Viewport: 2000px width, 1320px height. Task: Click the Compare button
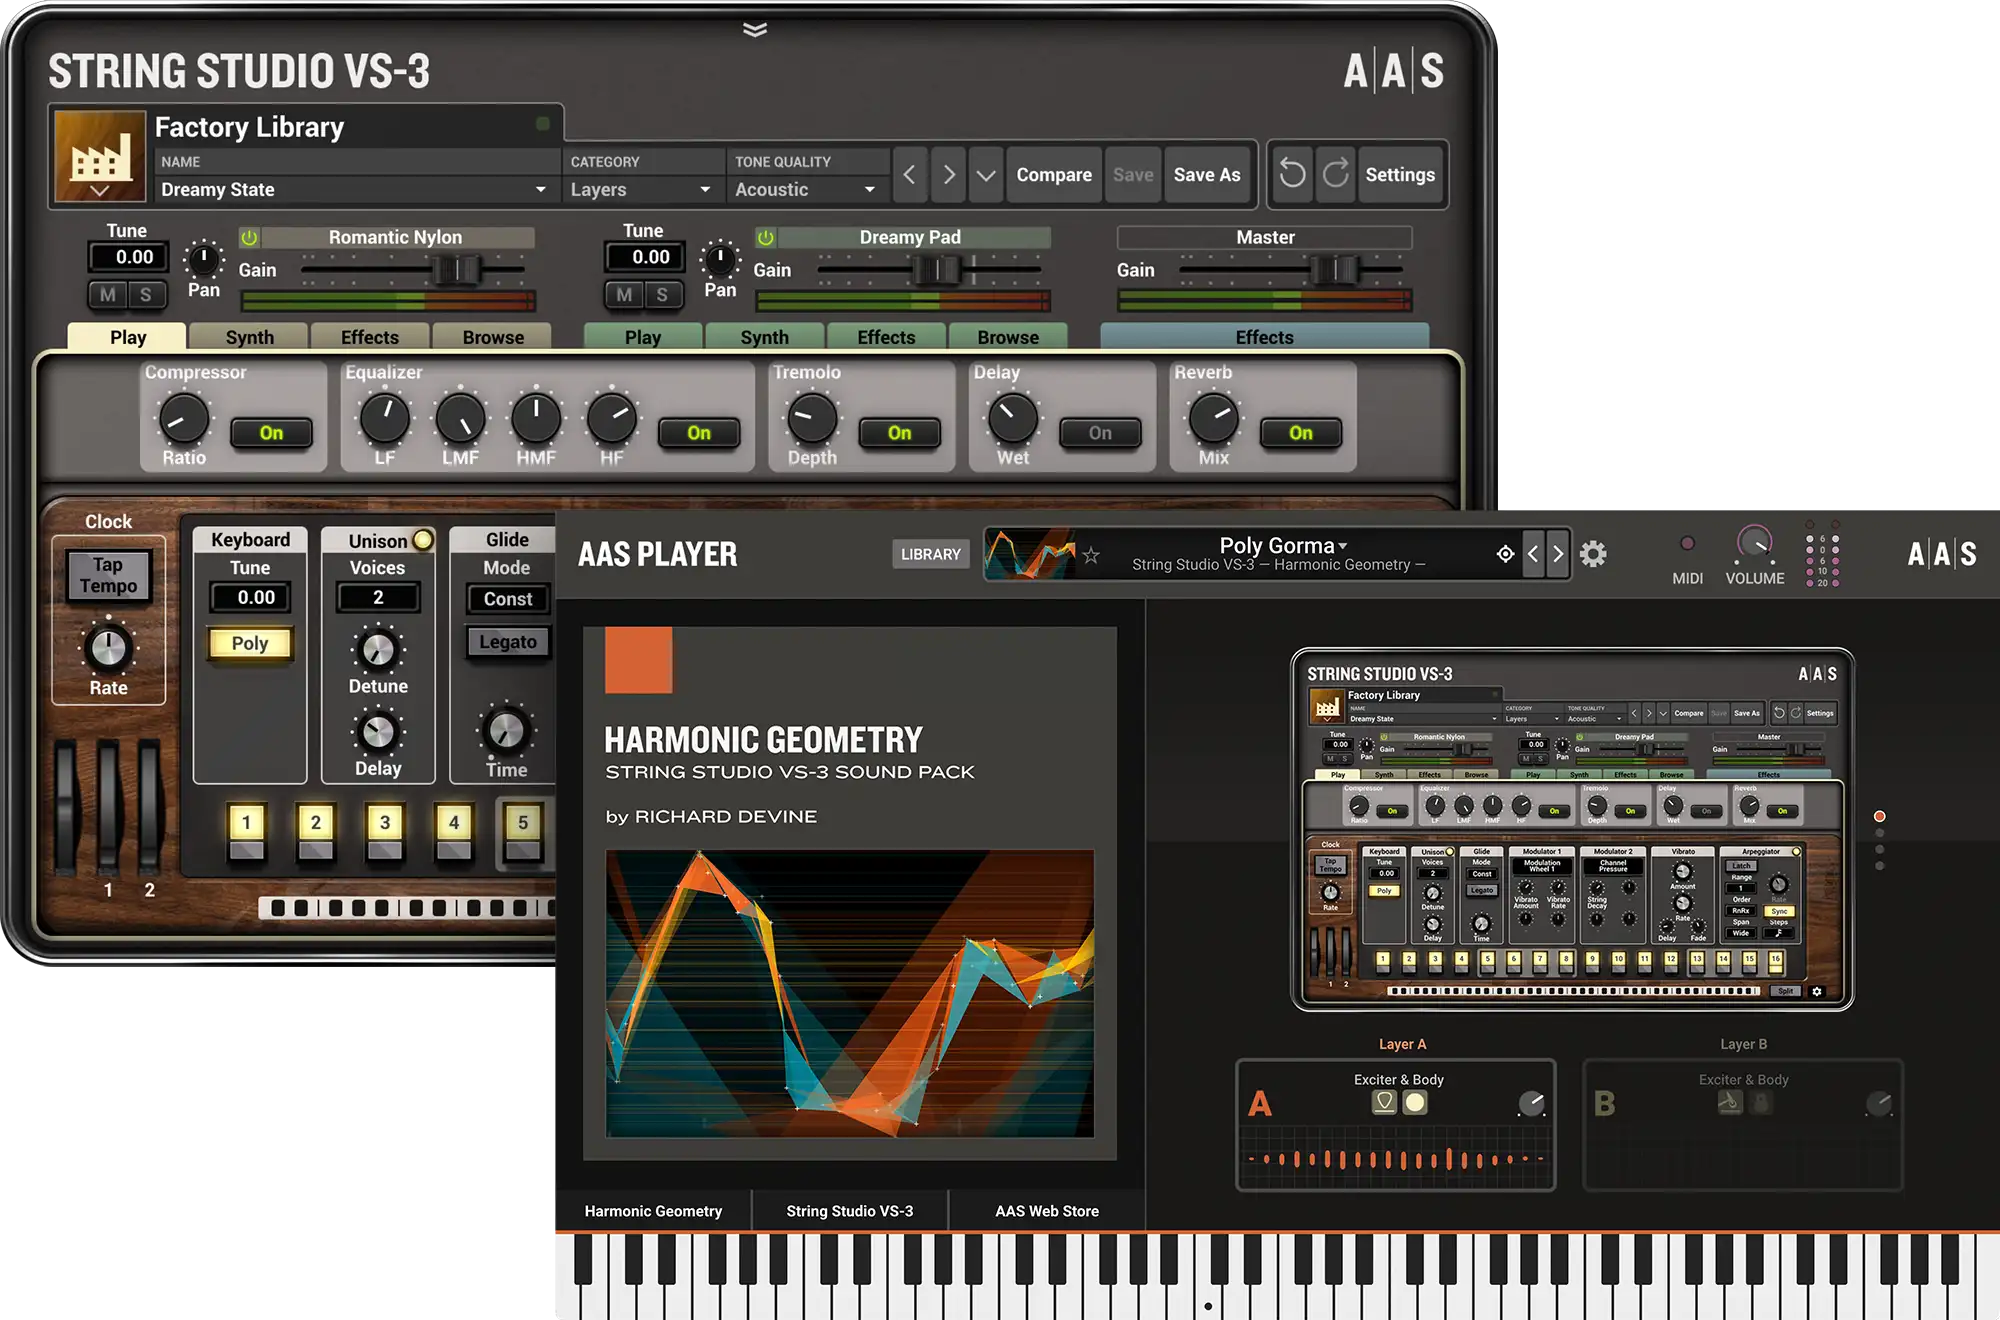[x=1054, y=174]
